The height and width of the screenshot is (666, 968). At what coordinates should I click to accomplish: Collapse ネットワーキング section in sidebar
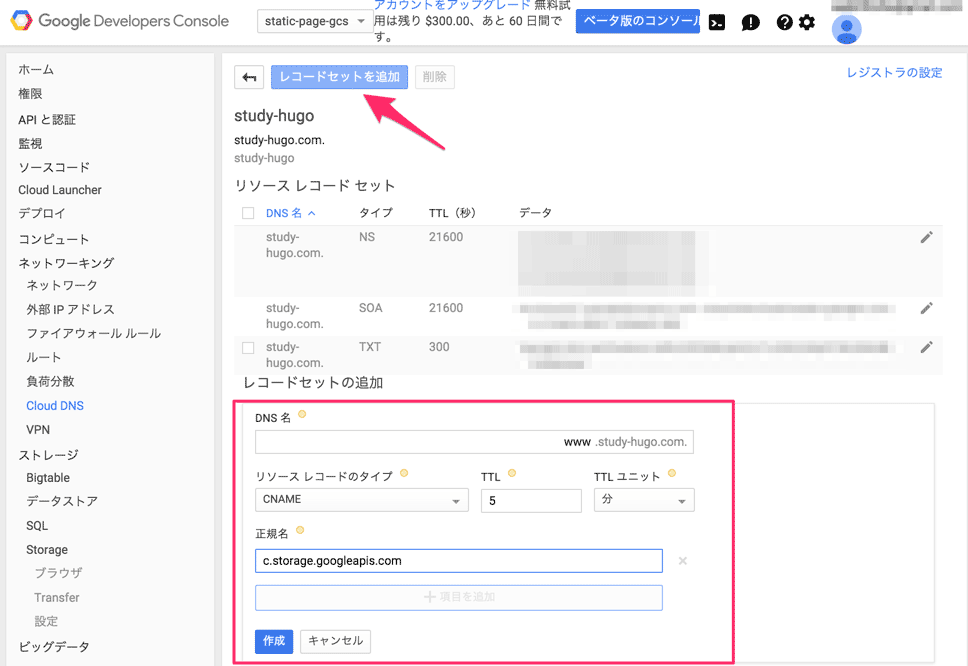66,263
